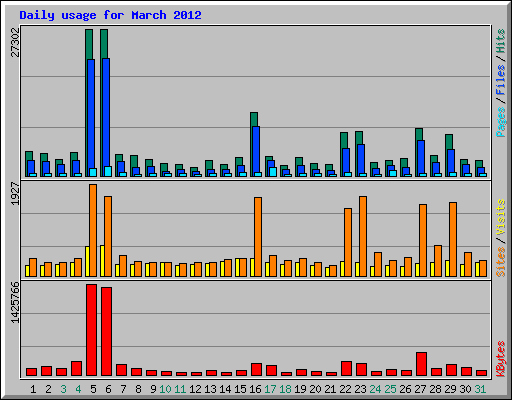The image size is (512, 400).
Task: Click day 22 on the x-axis
Action: (x=345, y=389)
